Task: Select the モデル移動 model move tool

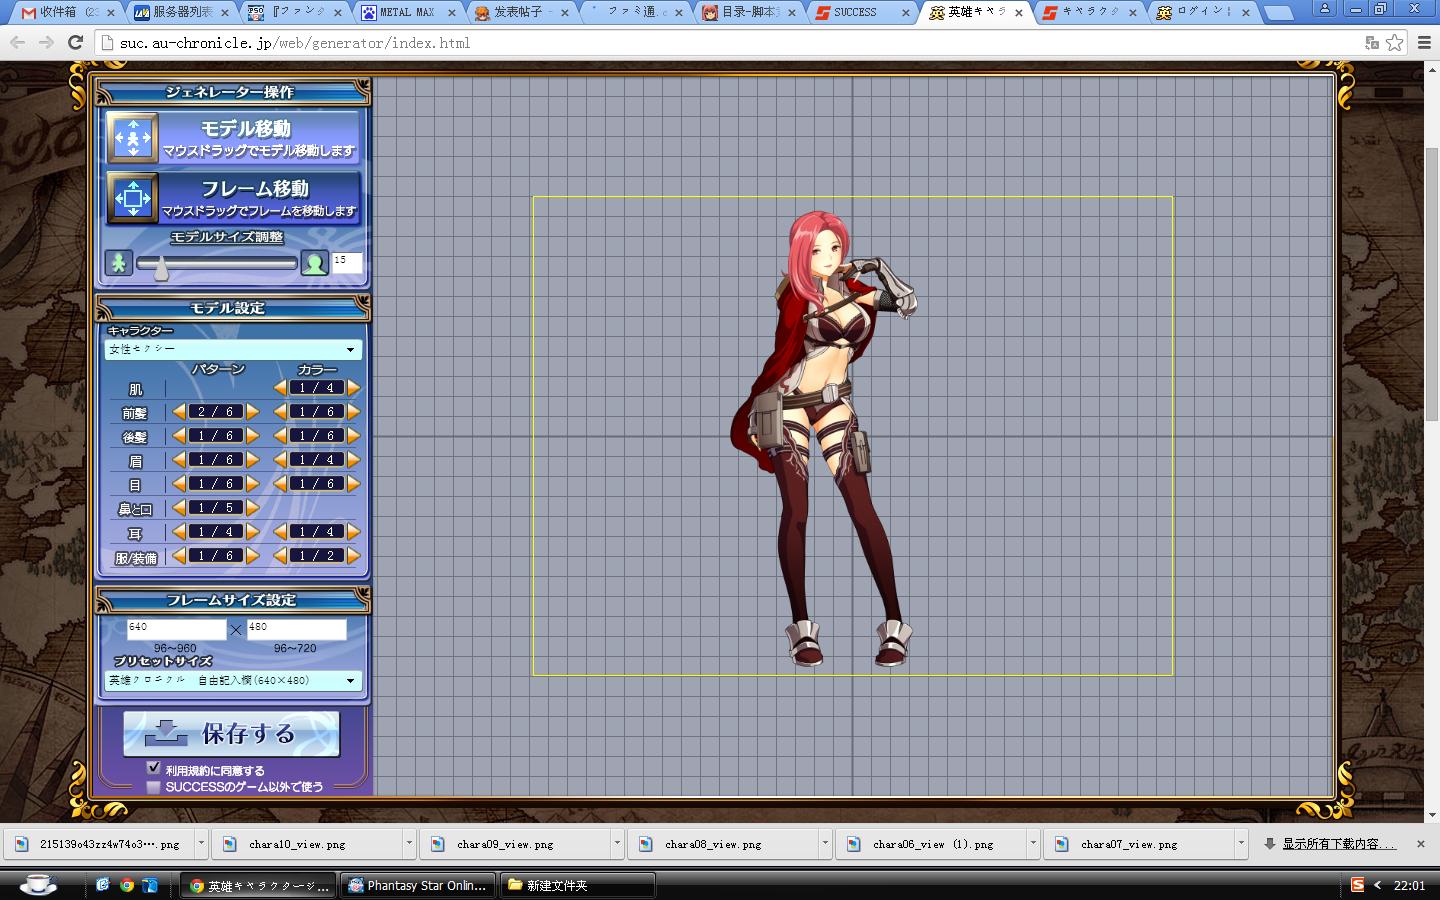Action: (x=233, y=137)
